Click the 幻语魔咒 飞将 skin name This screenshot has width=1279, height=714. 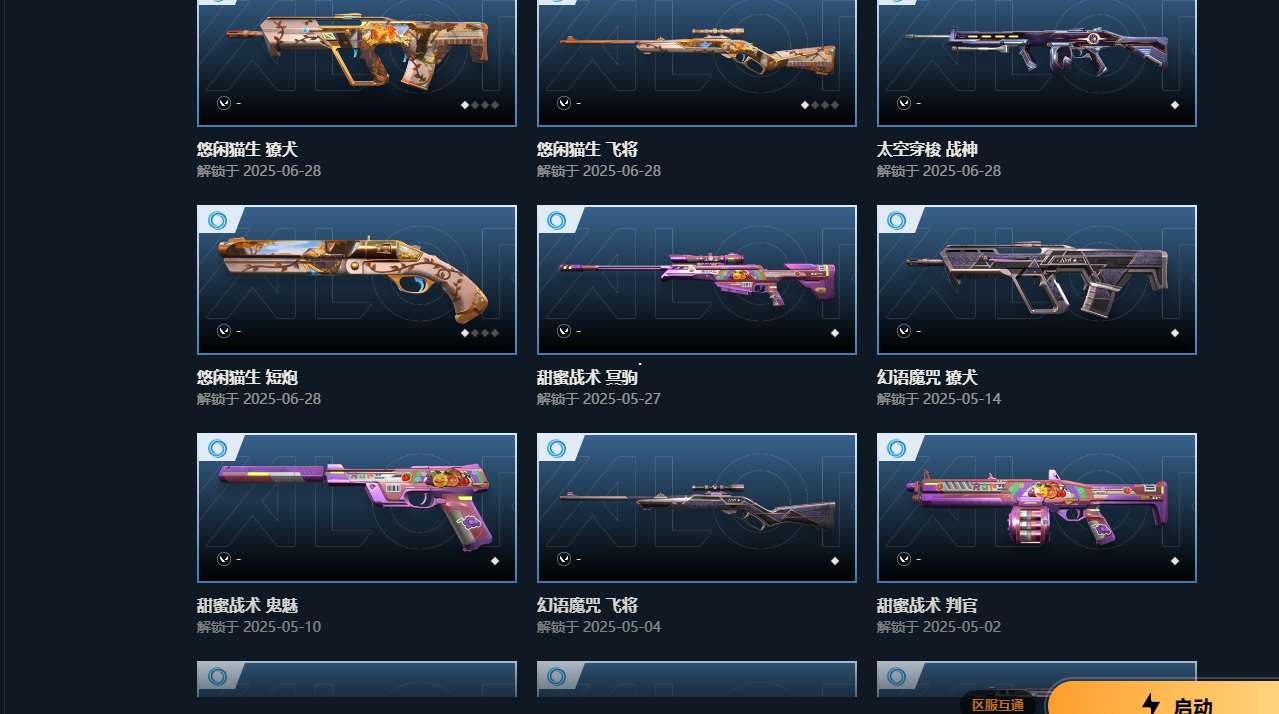pos(587,606)
